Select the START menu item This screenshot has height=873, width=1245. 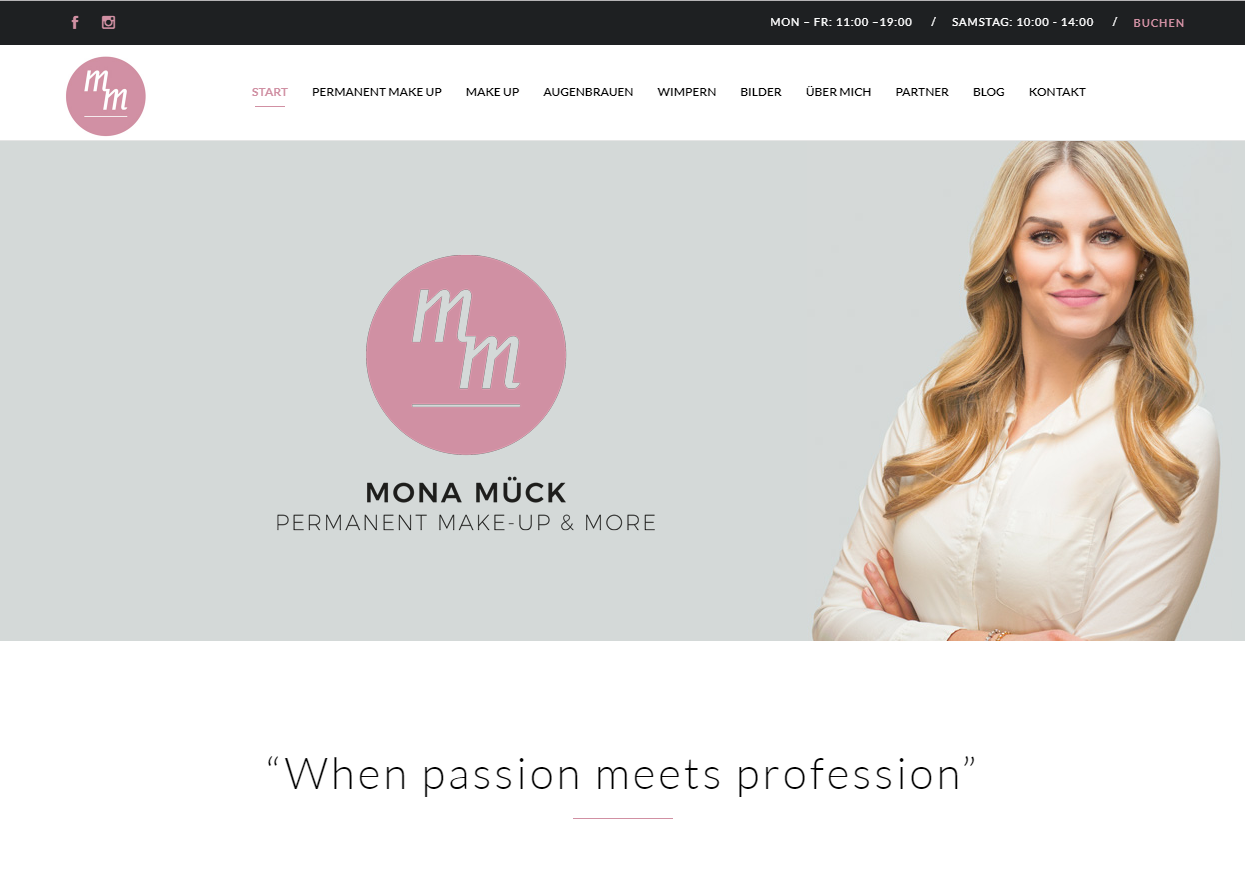[x=270, y=92]
